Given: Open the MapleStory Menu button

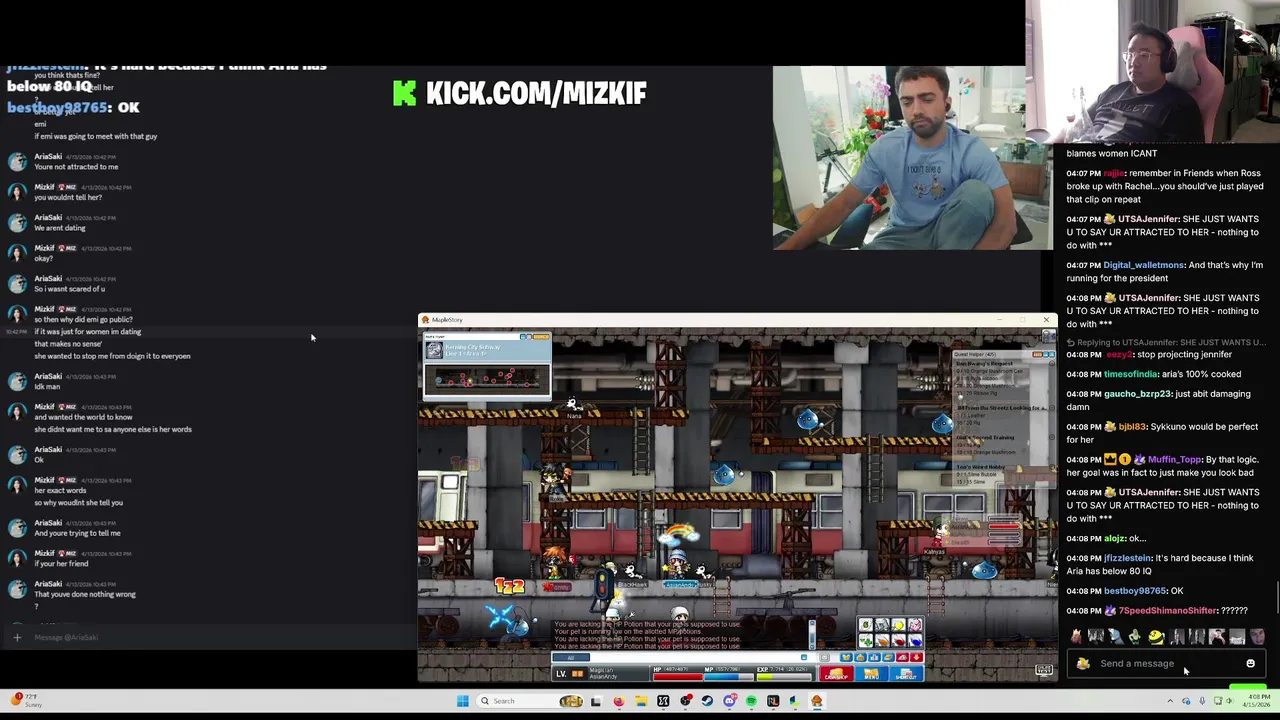Looking at the screenshot, I should pos(871,673).
